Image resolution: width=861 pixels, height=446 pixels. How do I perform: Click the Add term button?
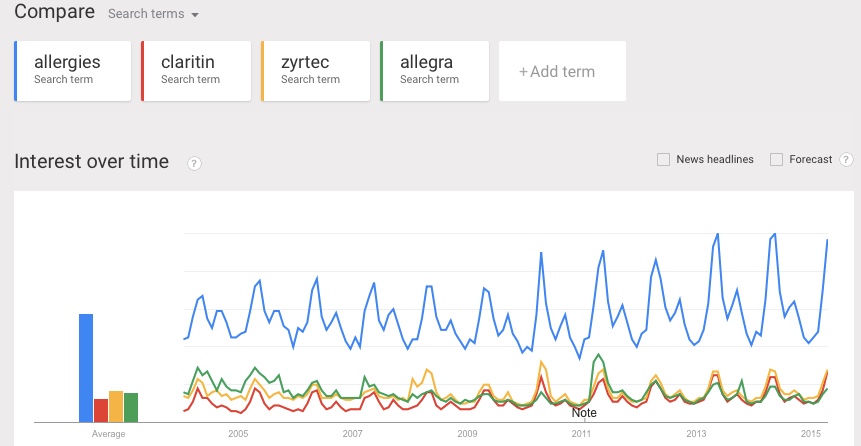[x=562, y=71]
